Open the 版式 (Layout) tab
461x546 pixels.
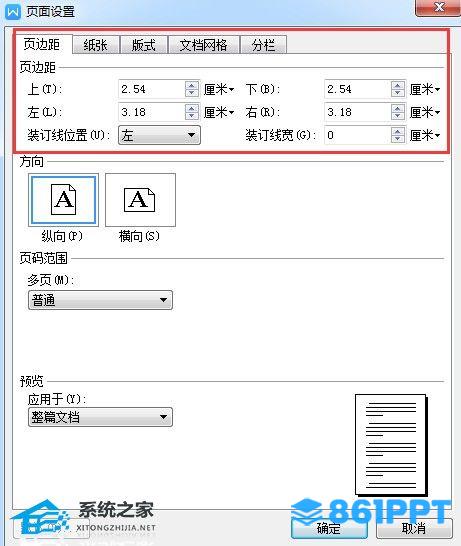143,45
